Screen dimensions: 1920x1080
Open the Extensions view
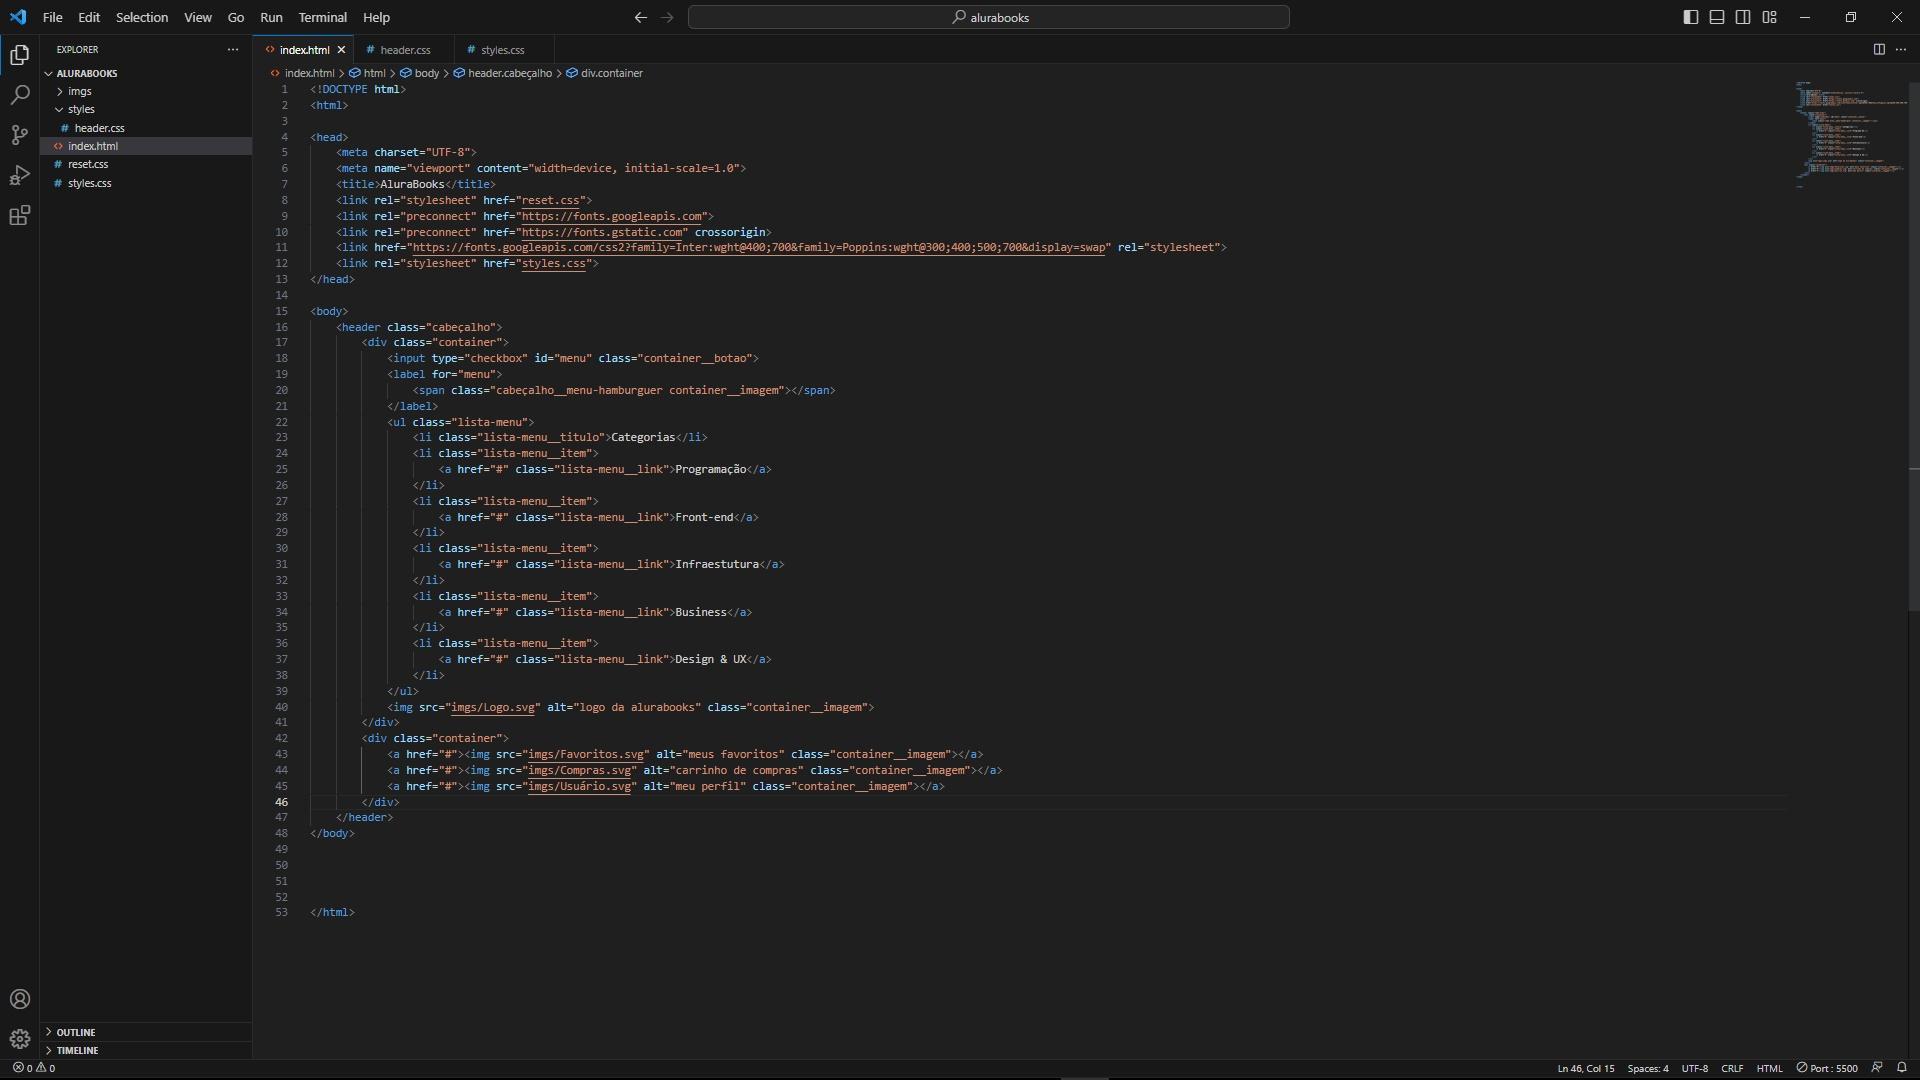19,216
